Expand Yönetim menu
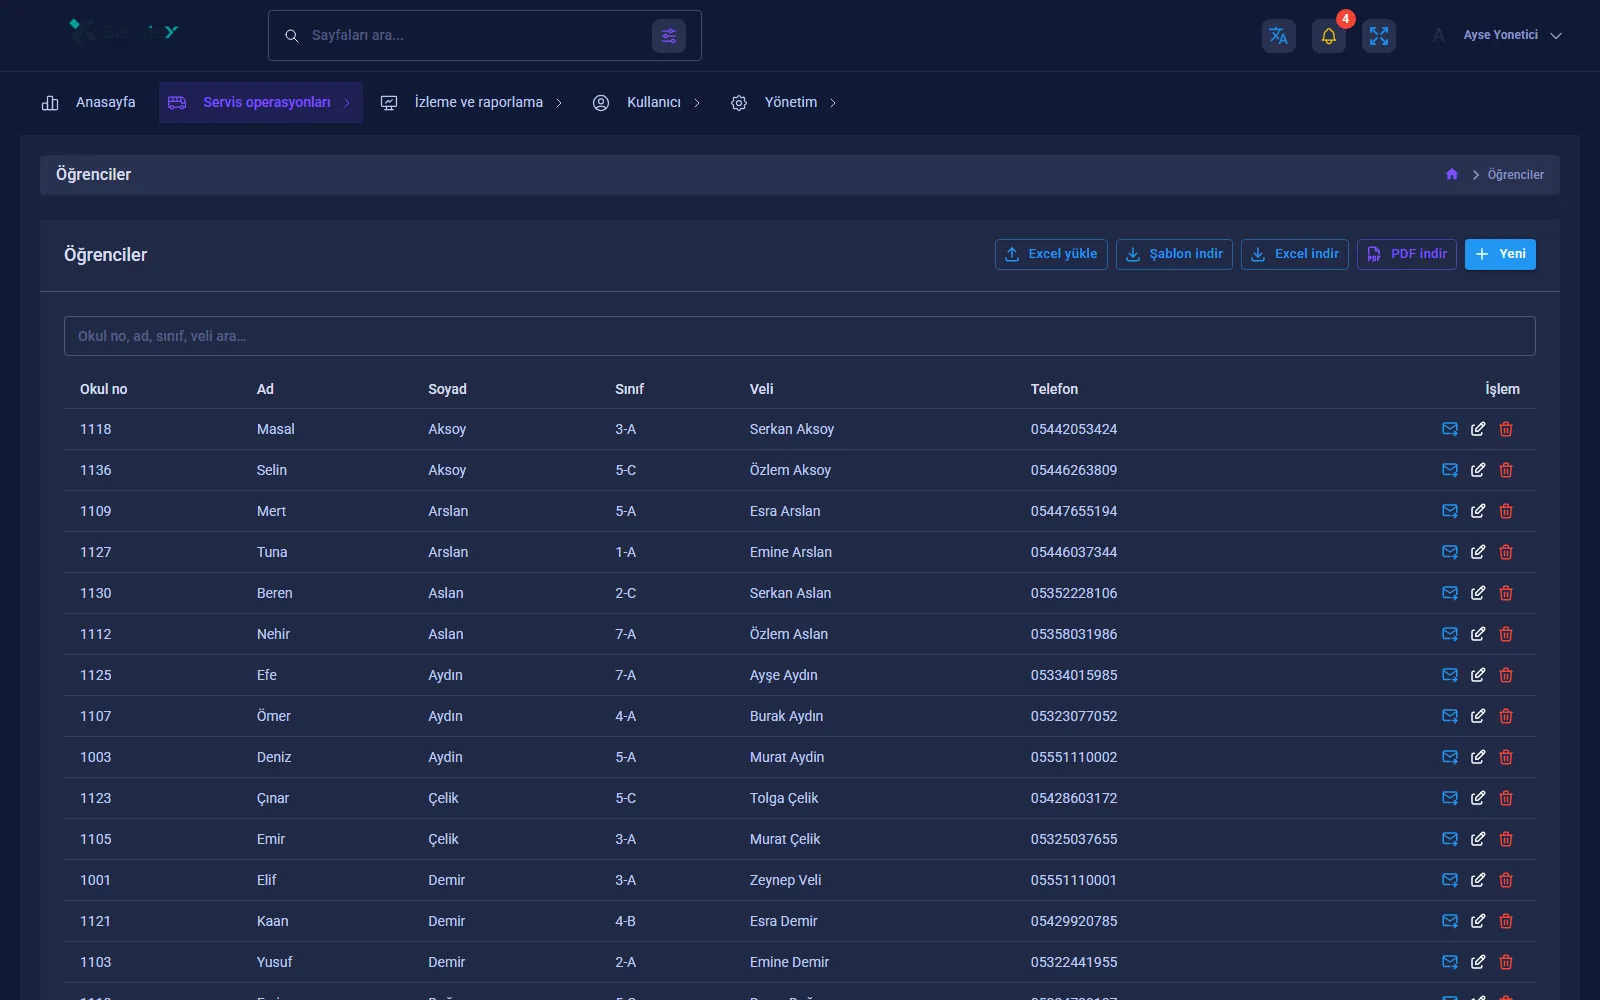 click(x=783, y=102)
